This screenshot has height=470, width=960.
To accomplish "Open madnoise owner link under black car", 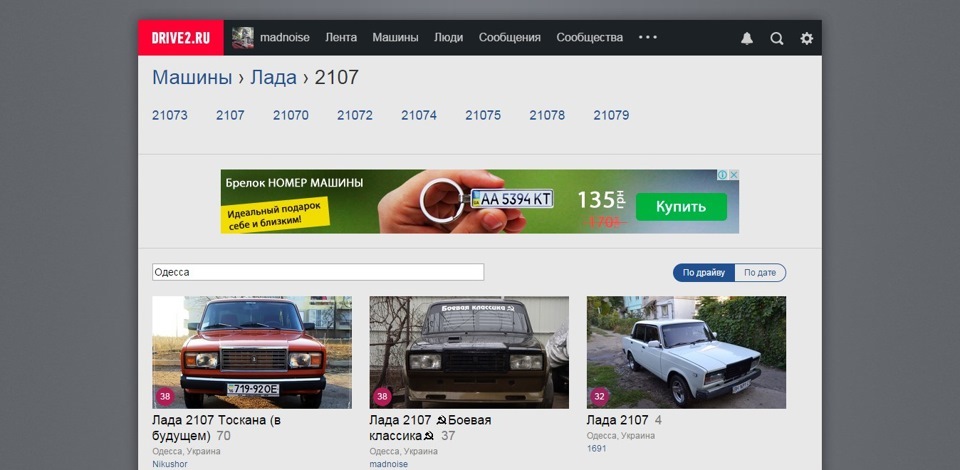I will point(388,464).
